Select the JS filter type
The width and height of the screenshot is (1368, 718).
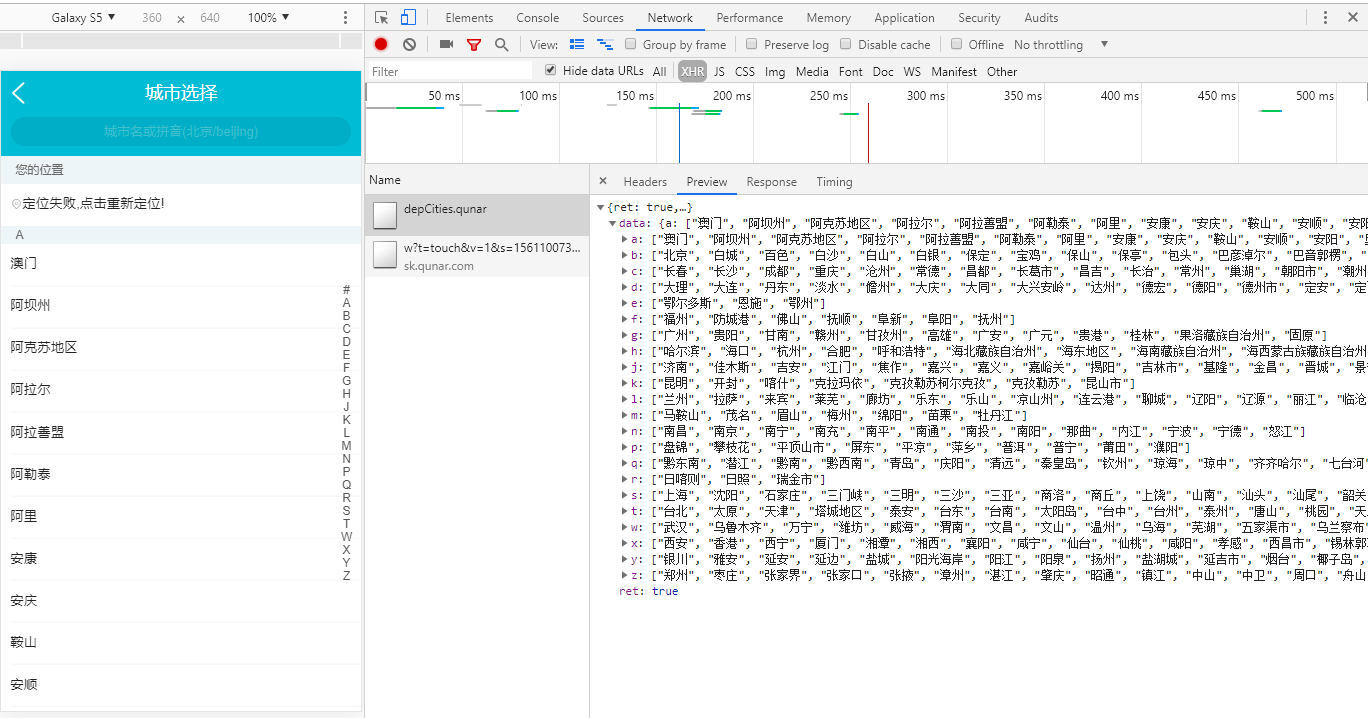pos(719,71)
